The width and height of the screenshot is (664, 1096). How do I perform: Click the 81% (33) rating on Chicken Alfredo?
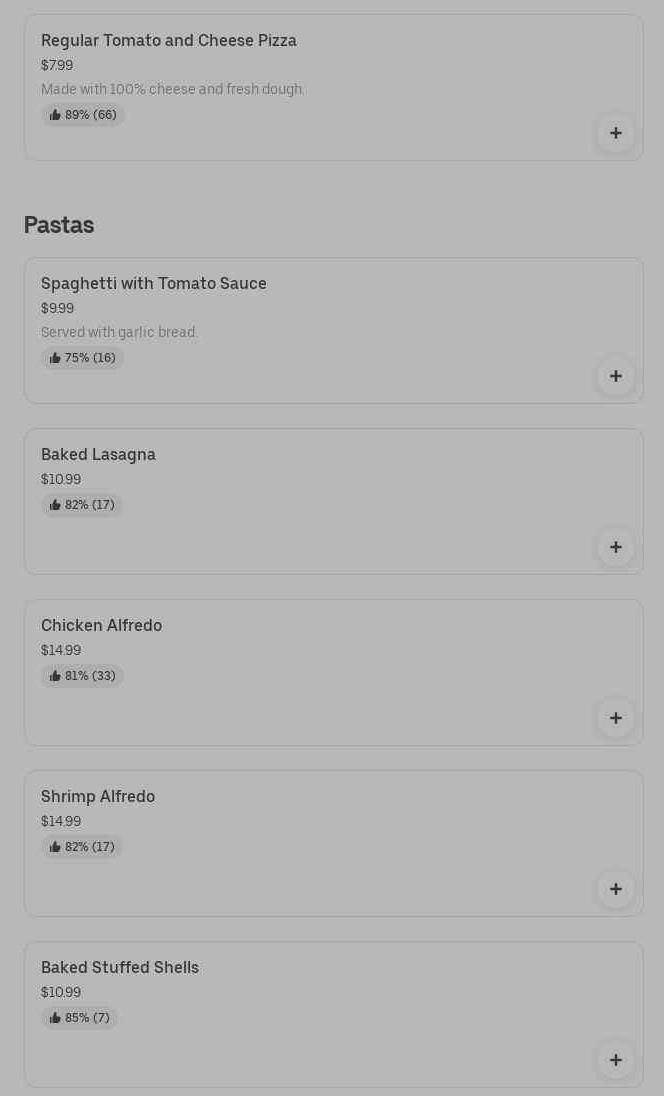[x=82, y=676]
